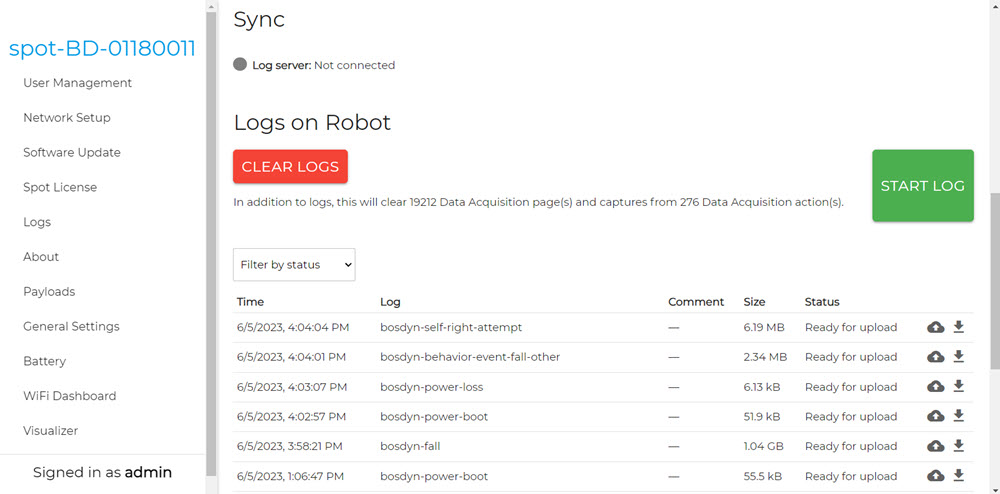This screenshot has width=1000, height=494.
Task: Click the green START LOG button
Action: tap(922, 186)
